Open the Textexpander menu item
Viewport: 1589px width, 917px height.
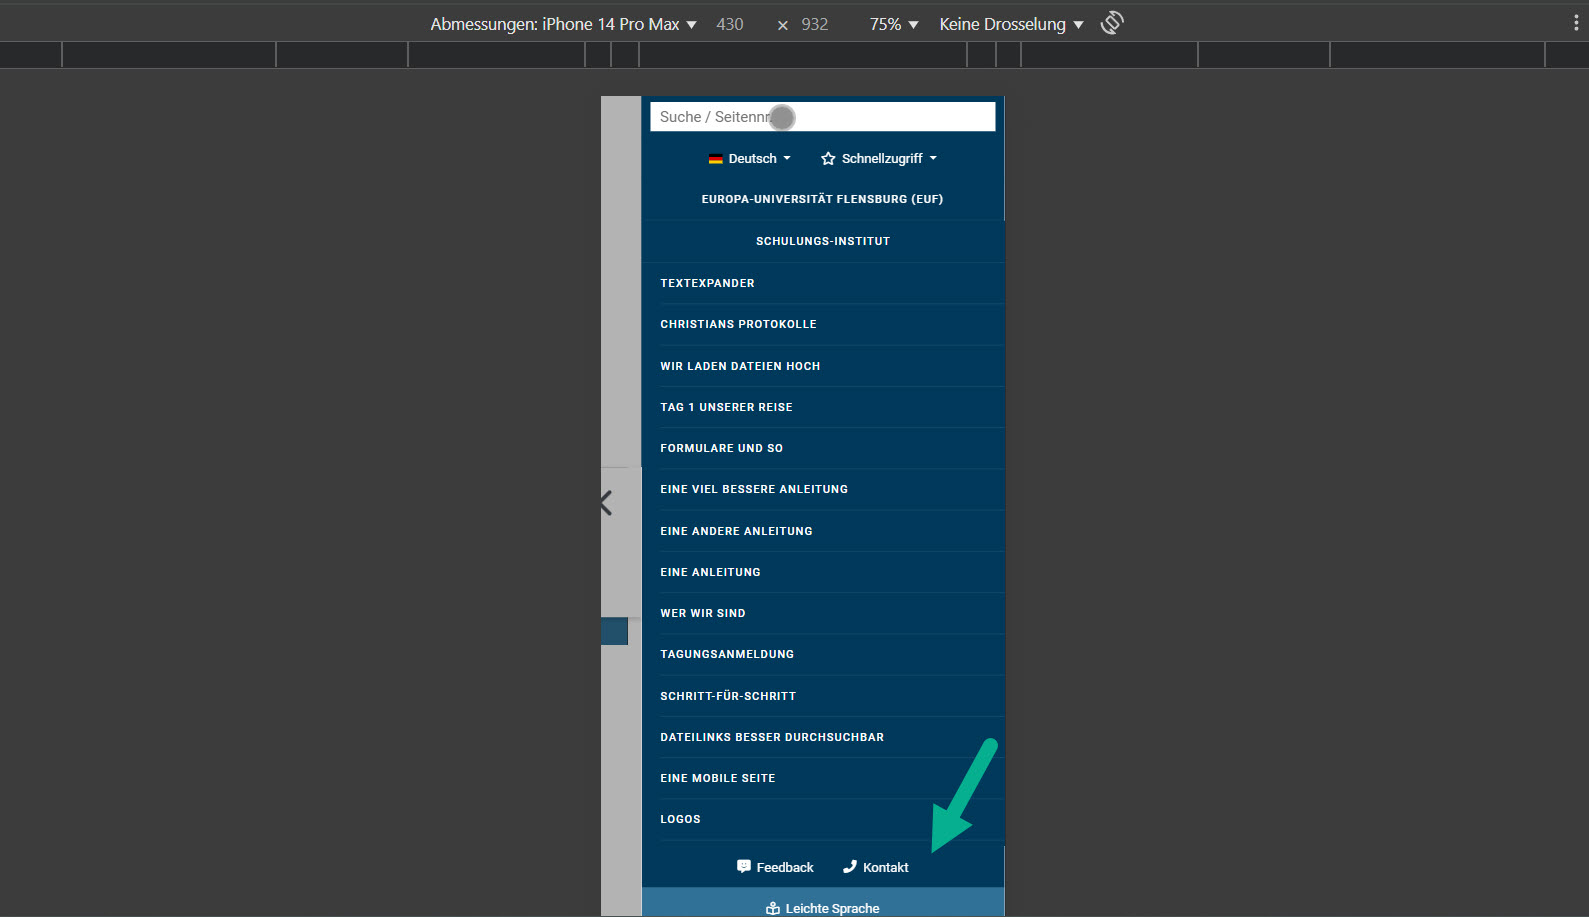(707, 283)
